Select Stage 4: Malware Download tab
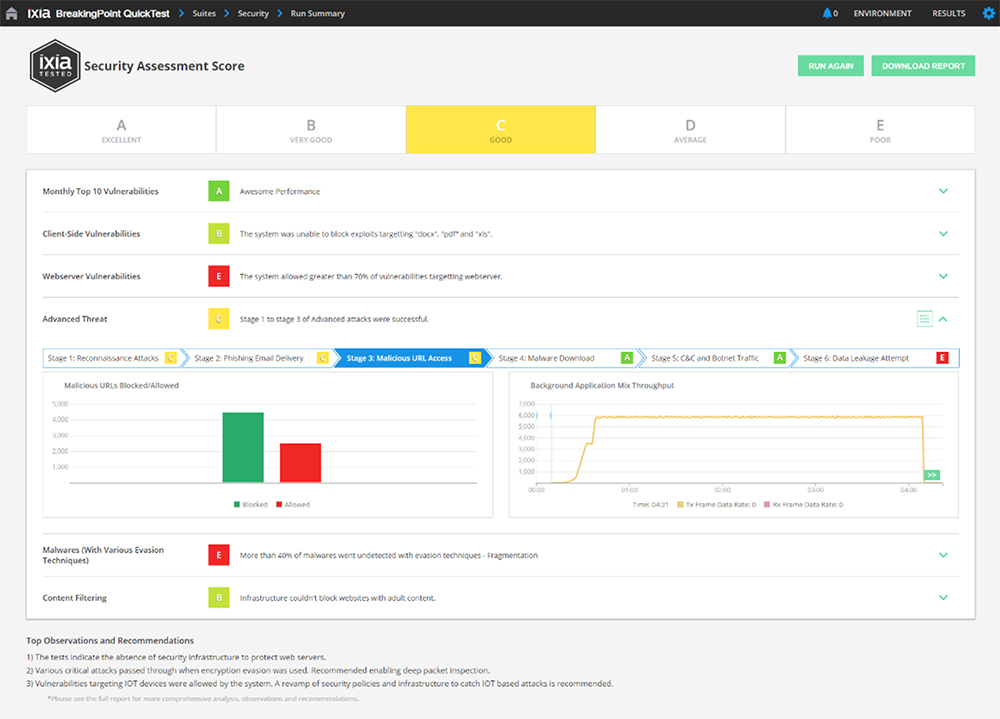This screenshot has width=1000, height=719. coord(562,358)
